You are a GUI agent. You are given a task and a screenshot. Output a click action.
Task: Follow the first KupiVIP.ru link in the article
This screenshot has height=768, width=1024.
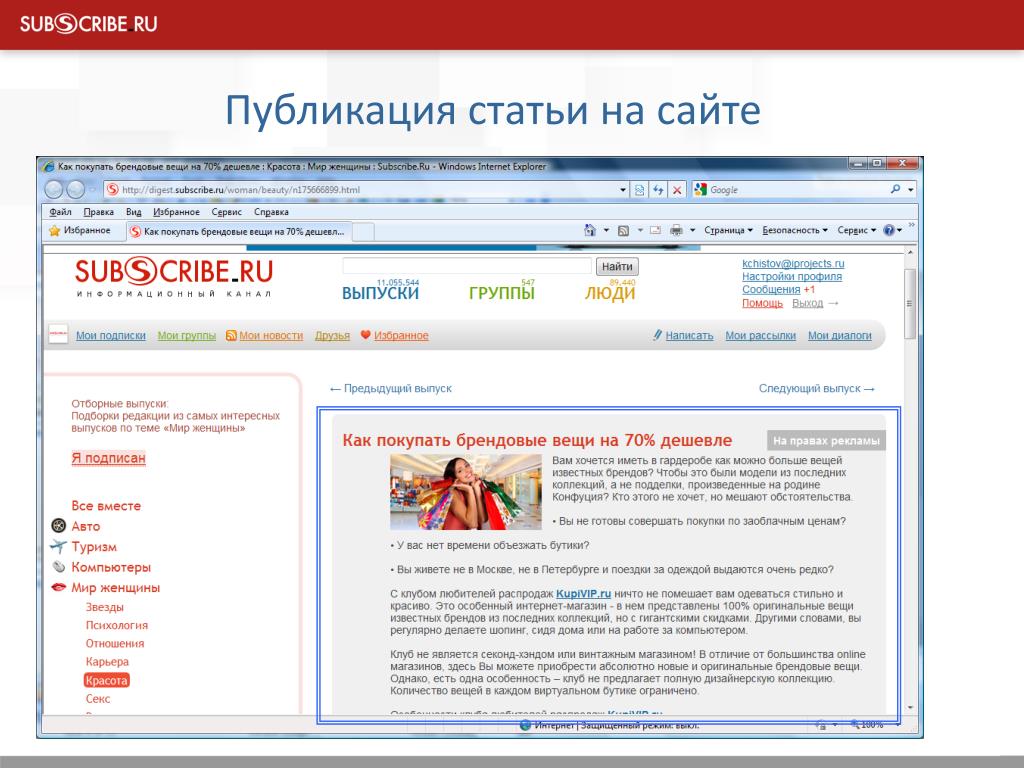click(x=583, y=594)
